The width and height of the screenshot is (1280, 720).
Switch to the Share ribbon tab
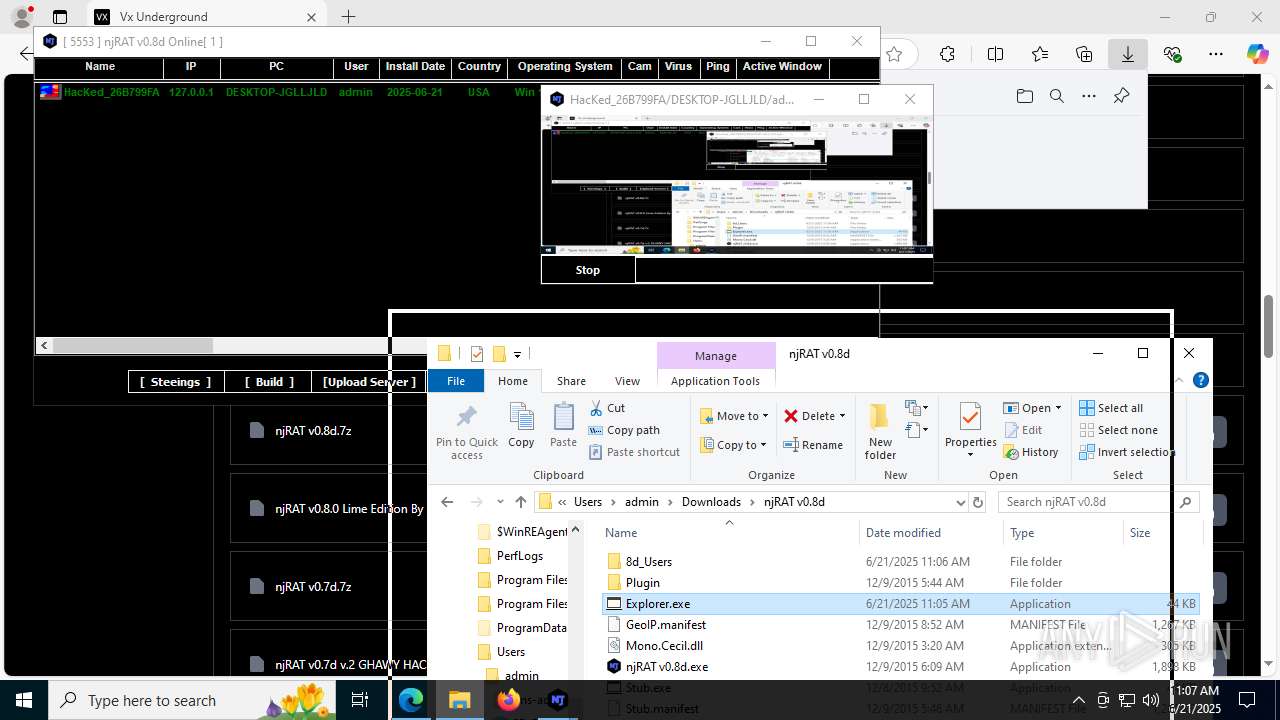pos(571,381)
